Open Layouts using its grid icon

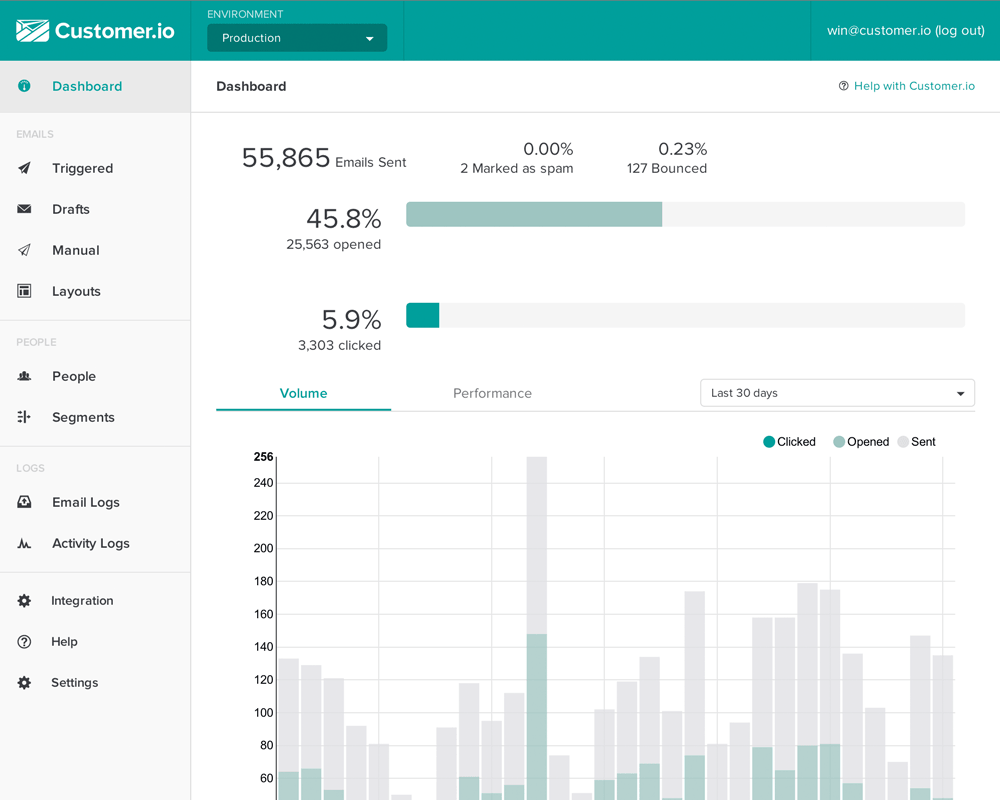point(24,291)
